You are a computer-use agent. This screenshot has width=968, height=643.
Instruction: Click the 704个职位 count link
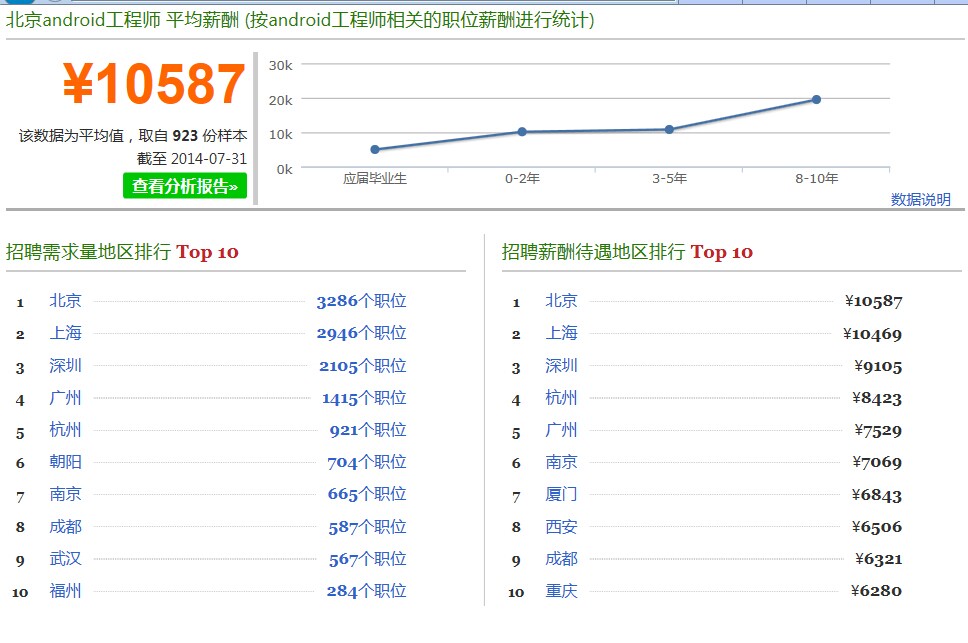pos(367,462)
